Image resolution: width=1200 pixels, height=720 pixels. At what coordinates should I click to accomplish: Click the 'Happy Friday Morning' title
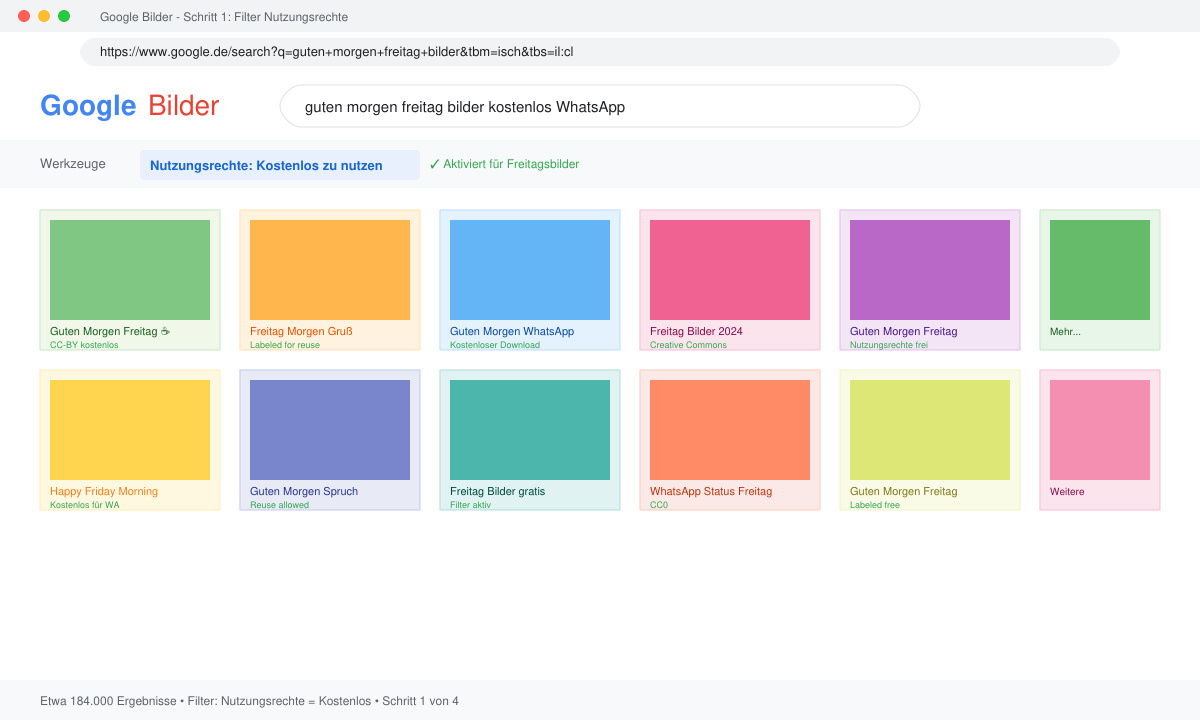pos(104,491)
